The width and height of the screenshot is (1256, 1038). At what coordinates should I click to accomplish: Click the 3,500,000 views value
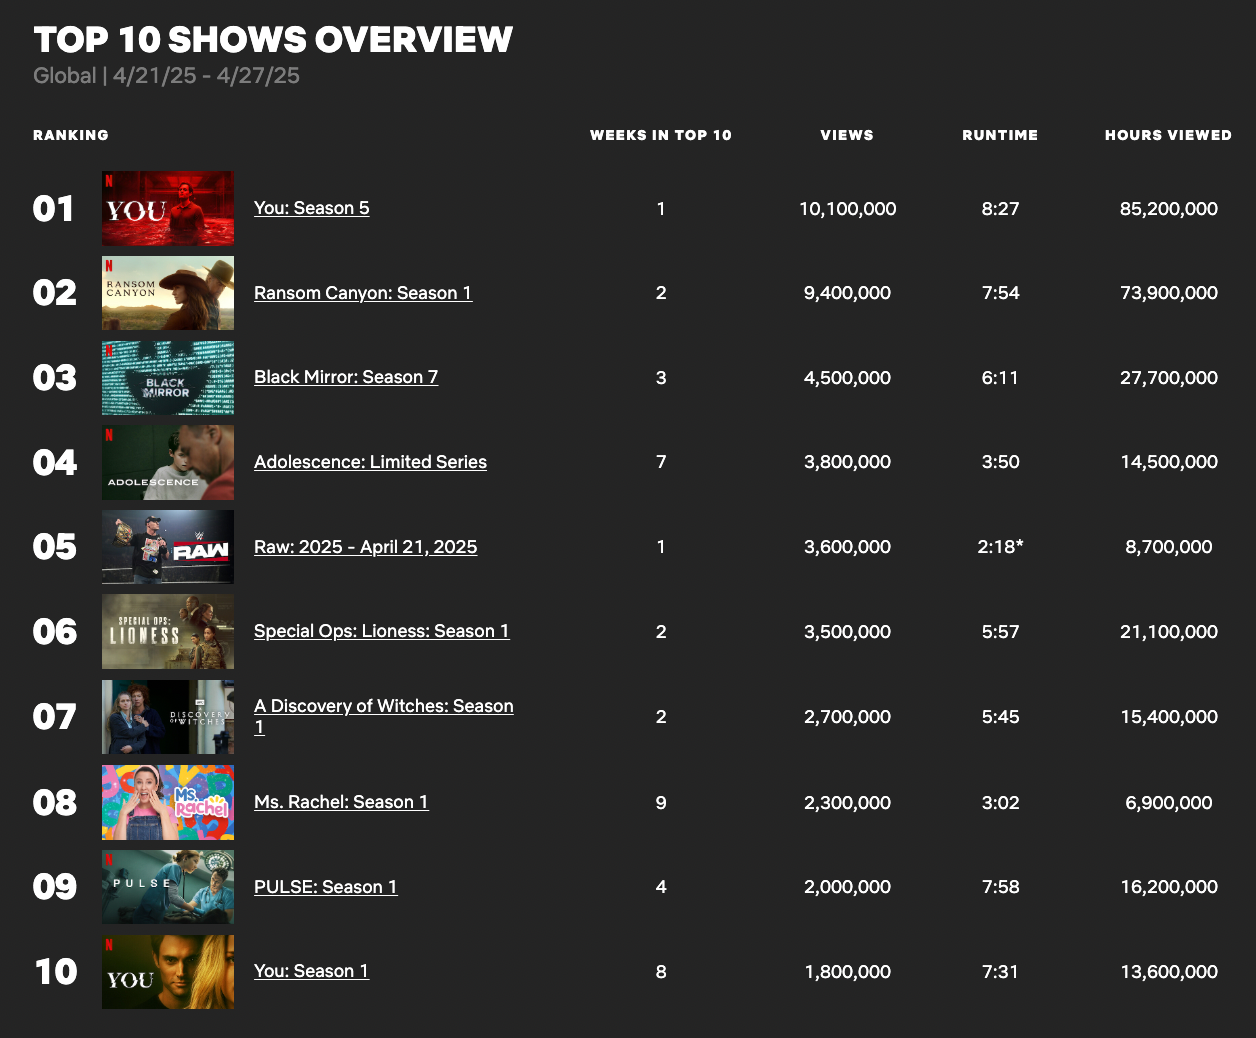(x=848, y=632)
